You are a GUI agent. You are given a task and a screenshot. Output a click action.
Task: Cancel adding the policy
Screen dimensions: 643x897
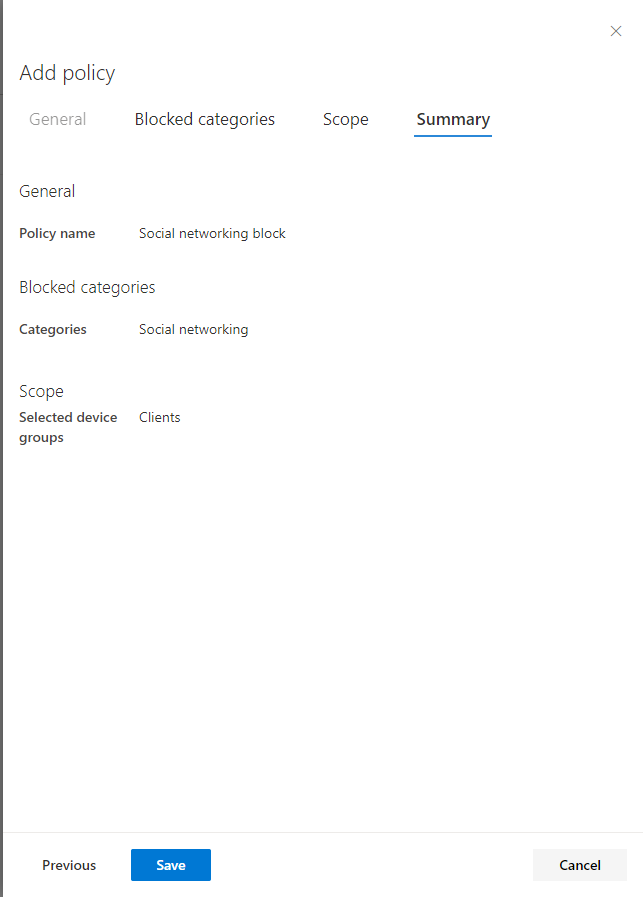coord(580,865)
